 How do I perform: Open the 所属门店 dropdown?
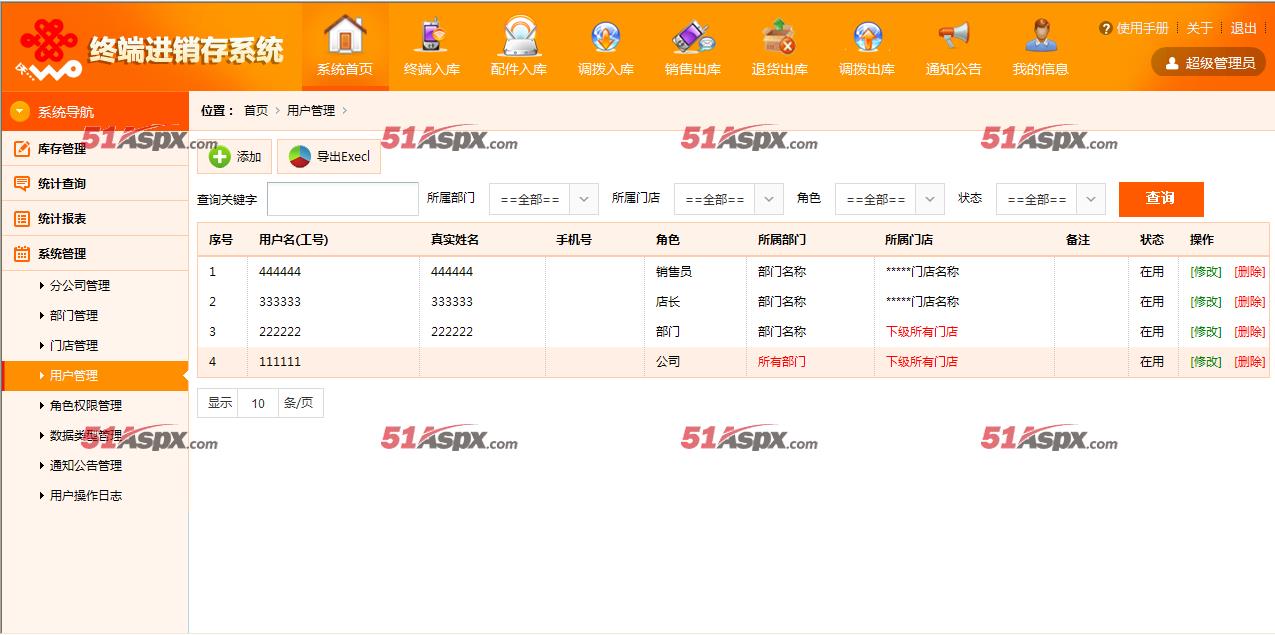click(728, 199)
